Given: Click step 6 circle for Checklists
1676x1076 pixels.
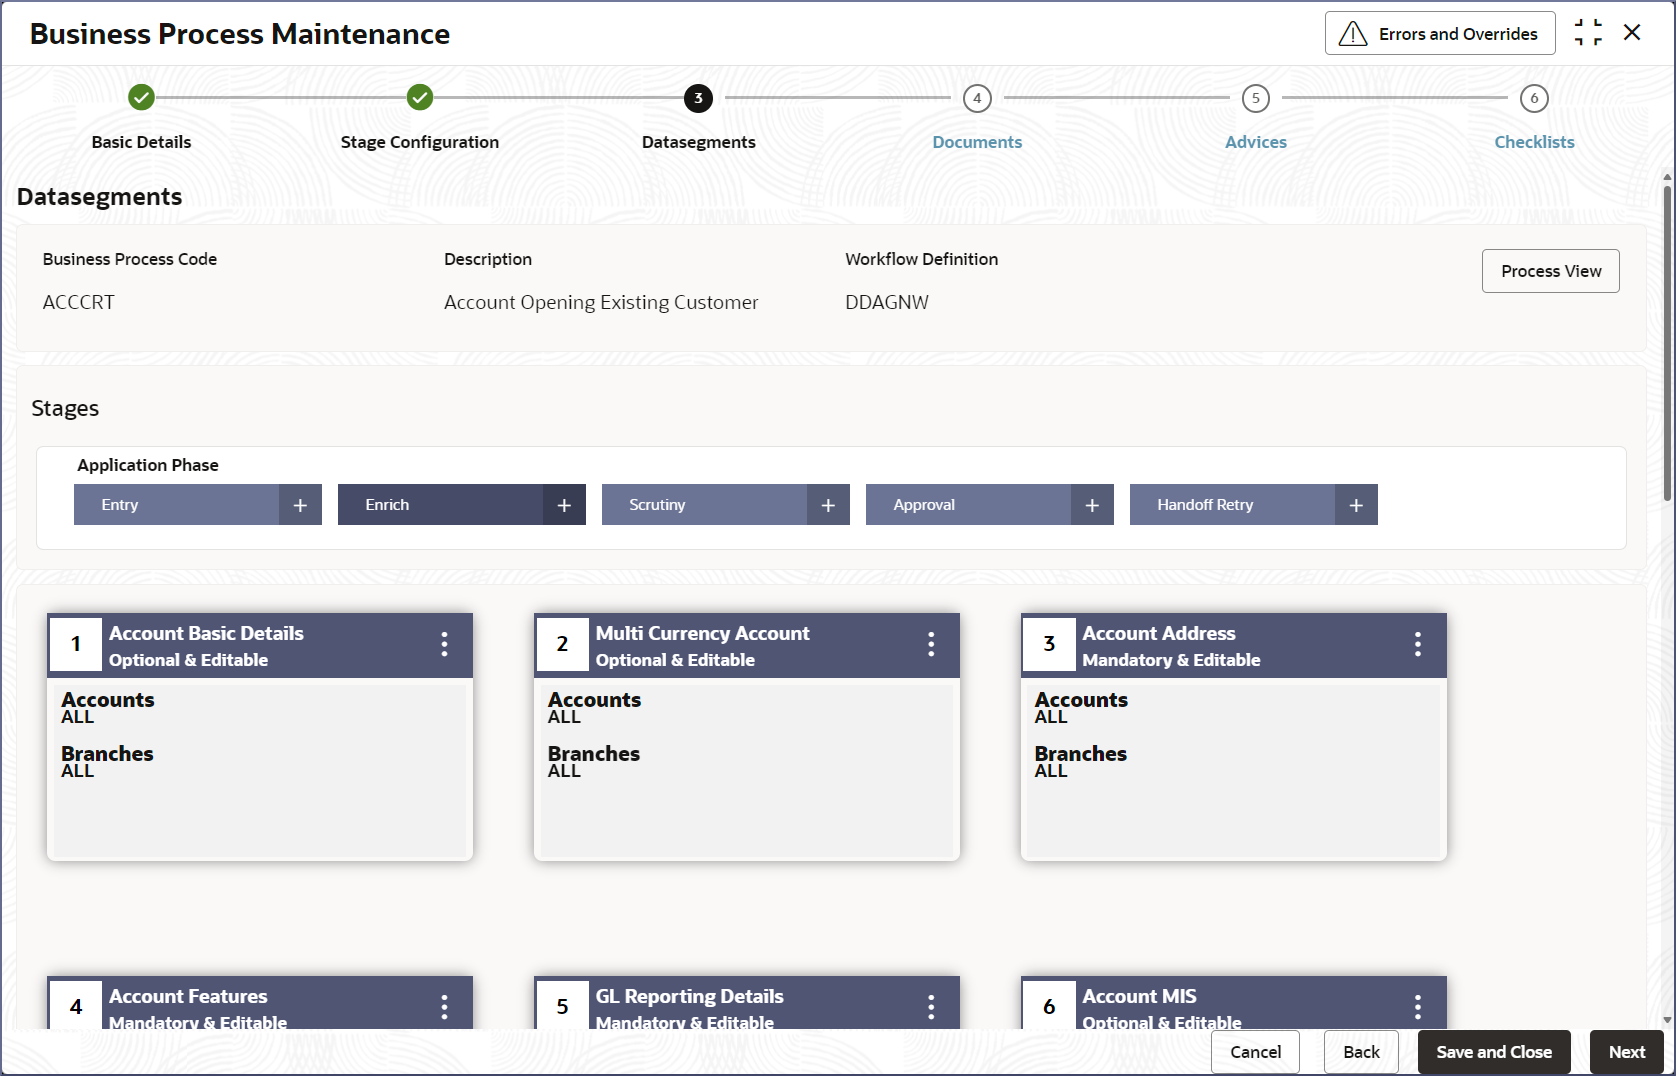Looking at the screenshot, I should click(x=1534, y=98).
